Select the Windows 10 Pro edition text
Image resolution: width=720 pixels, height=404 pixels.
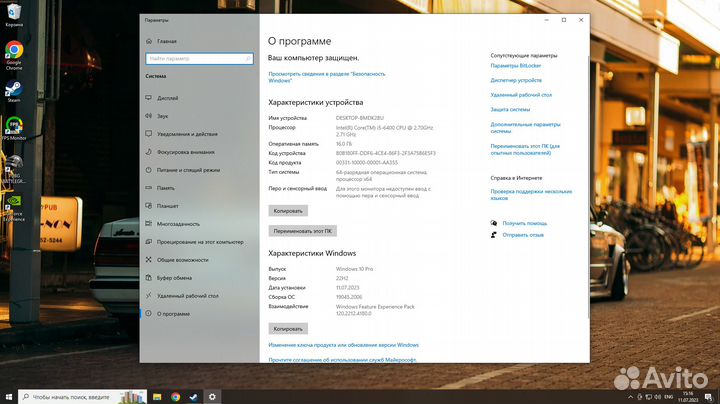pyautogui.click(x=354, y=269)
